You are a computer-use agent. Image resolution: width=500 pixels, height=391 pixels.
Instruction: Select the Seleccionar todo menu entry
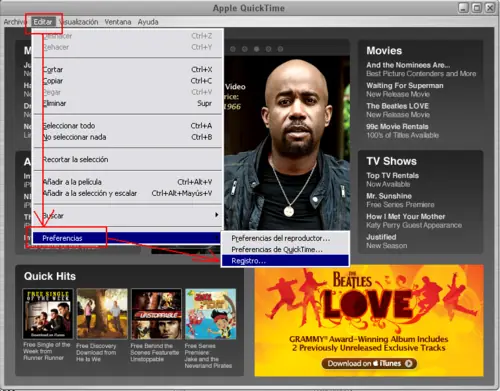pos(127,126)
